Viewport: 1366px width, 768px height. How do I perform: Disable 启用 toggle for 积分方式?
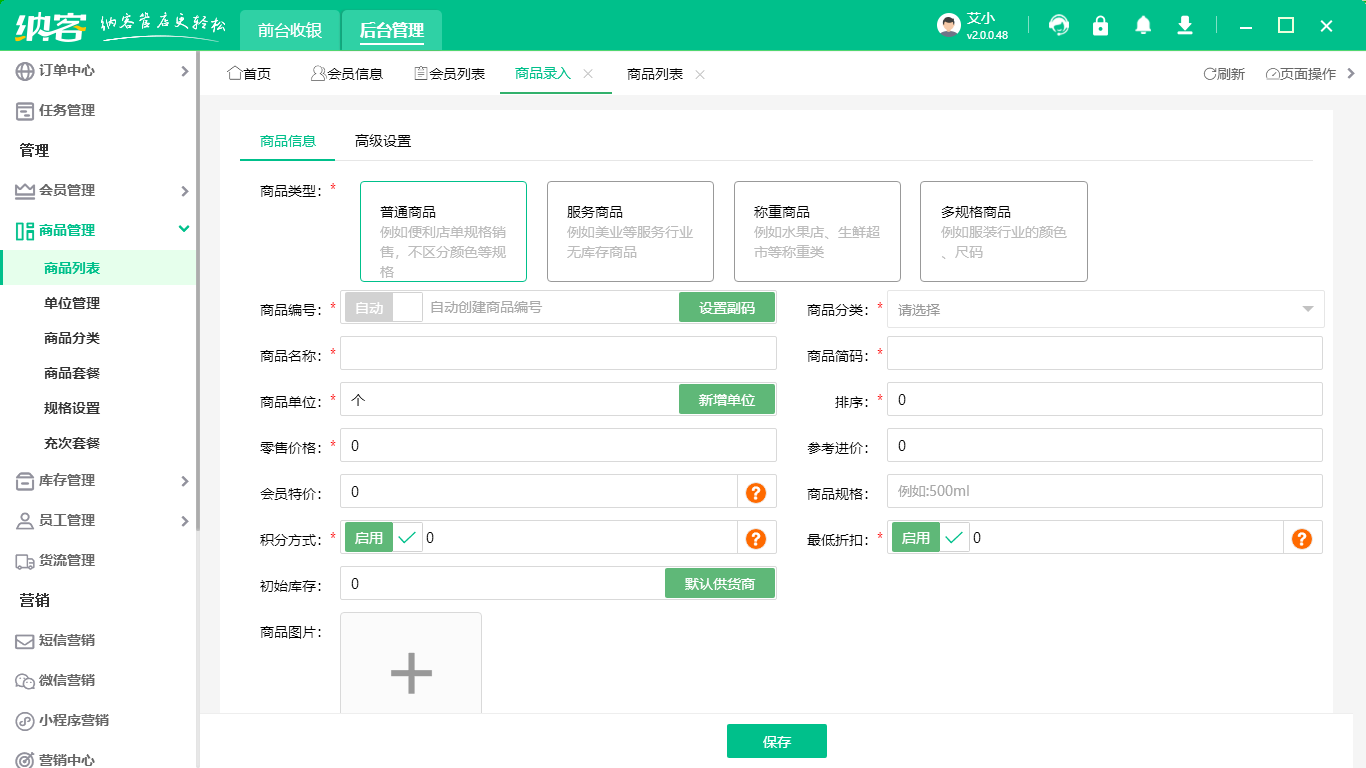369,537
